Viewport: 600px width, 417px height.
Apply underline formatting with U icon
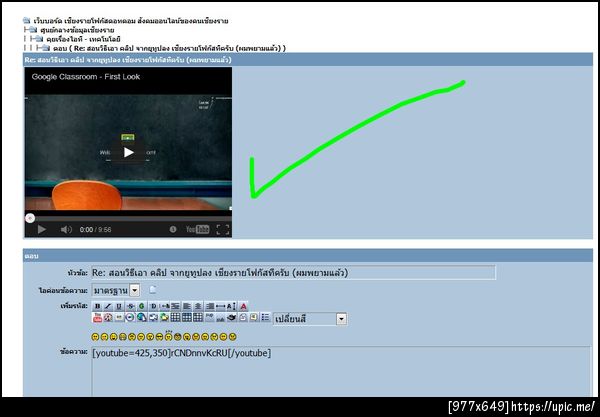[119, 306]
